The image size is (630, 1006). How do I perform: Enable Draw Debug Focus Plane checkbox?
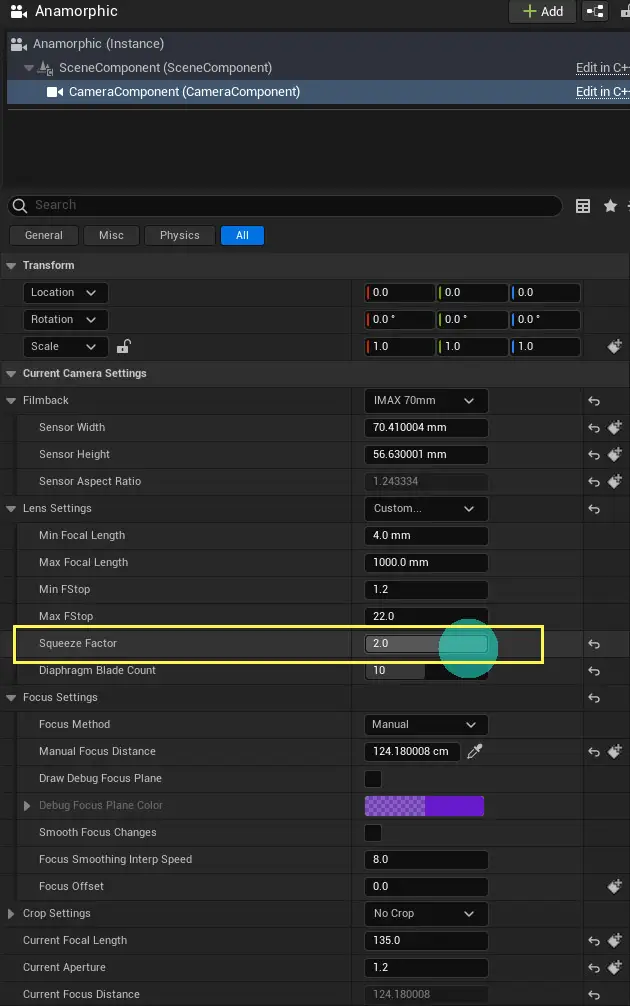[x=373, y=778]
